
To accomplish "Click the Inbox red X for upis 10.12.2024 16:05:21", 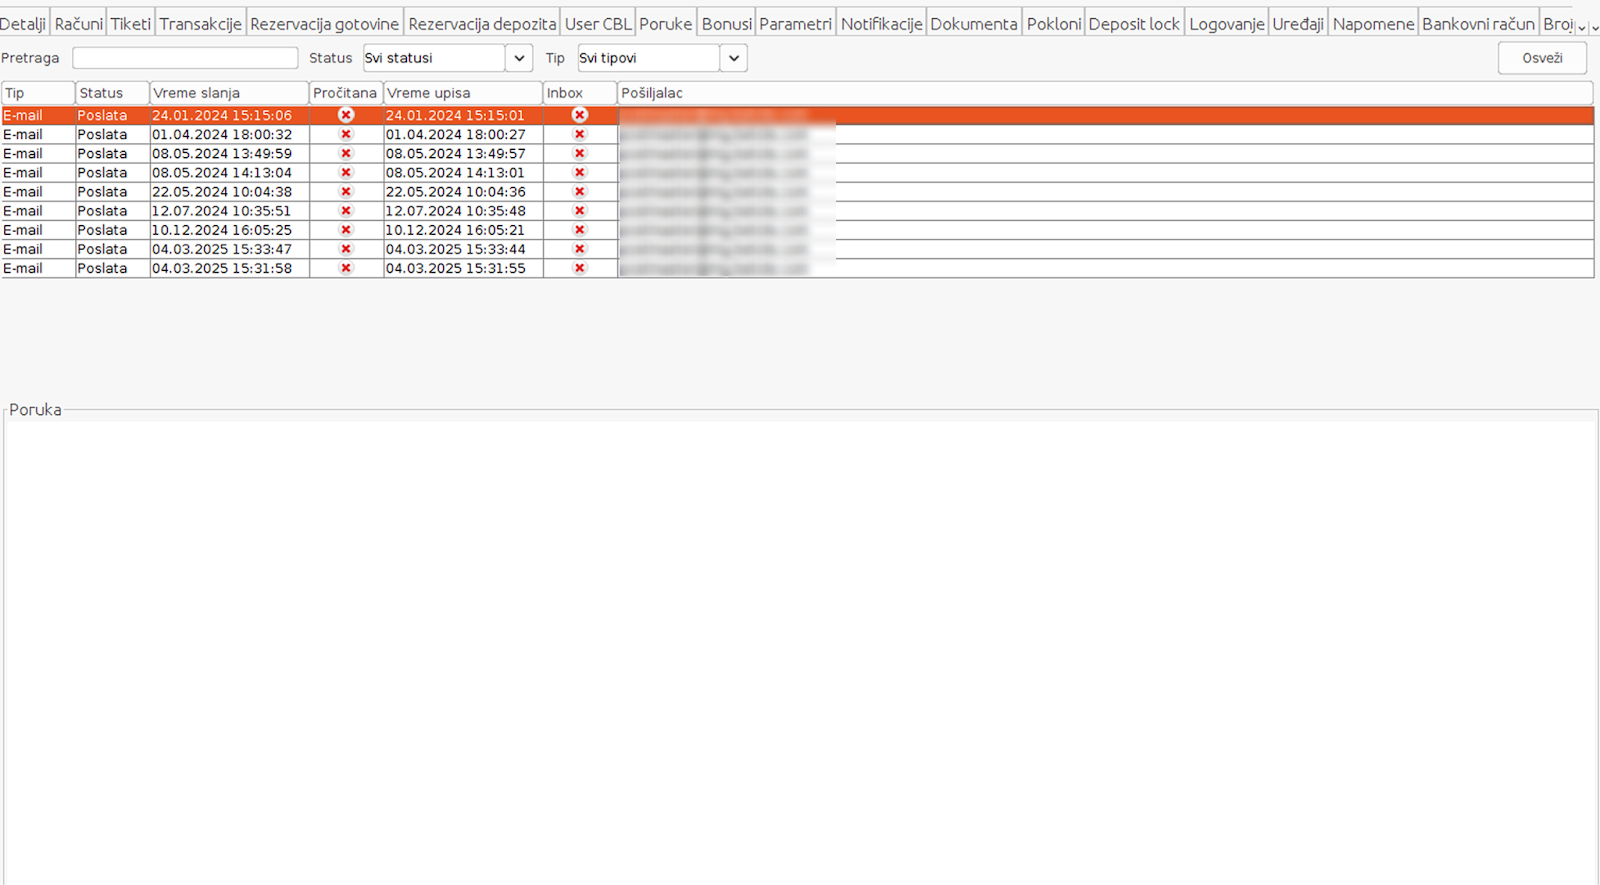I will click(579, 230).
